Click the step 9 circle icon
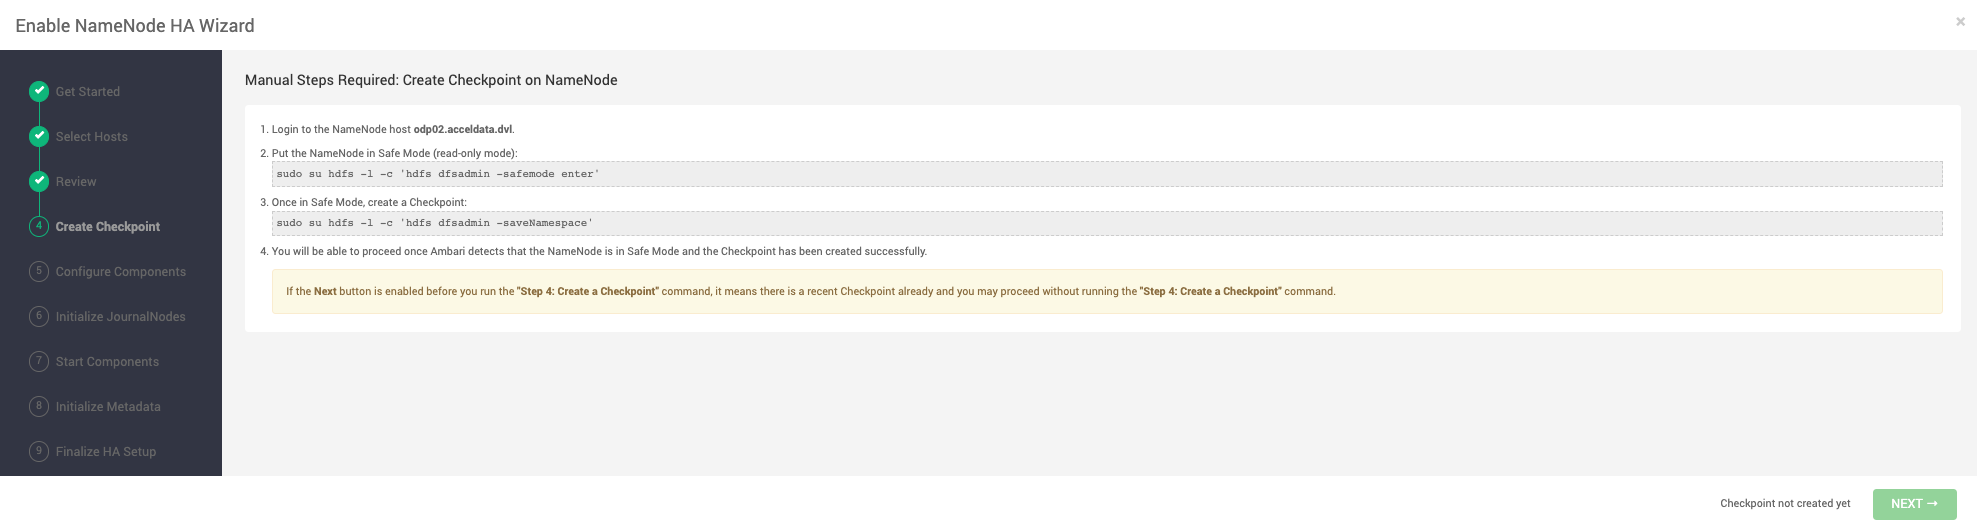Image resolution: width=1977 pixels, height=531 pixels. click(x=39, y=451)
